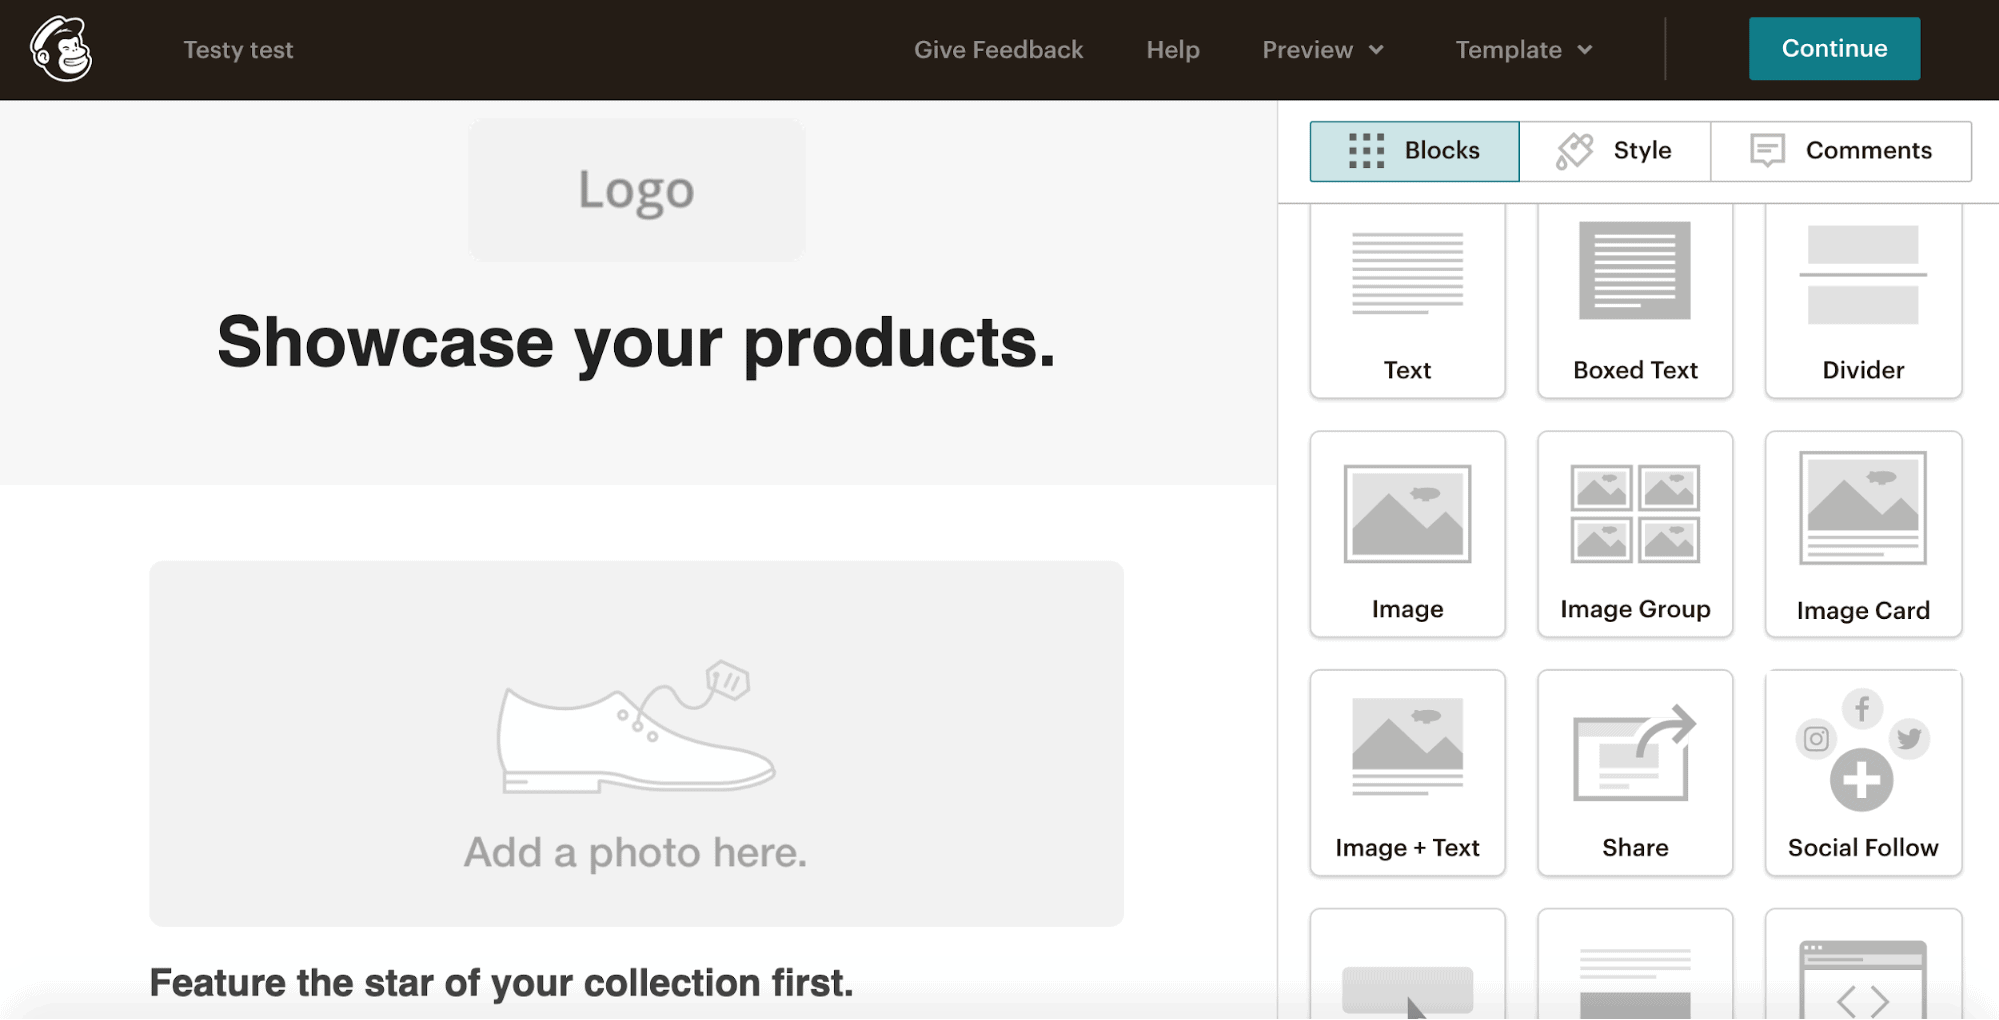The image size is (1999, 1020).
Task: Click the Continue button
Action: [x=1834, y=48]
